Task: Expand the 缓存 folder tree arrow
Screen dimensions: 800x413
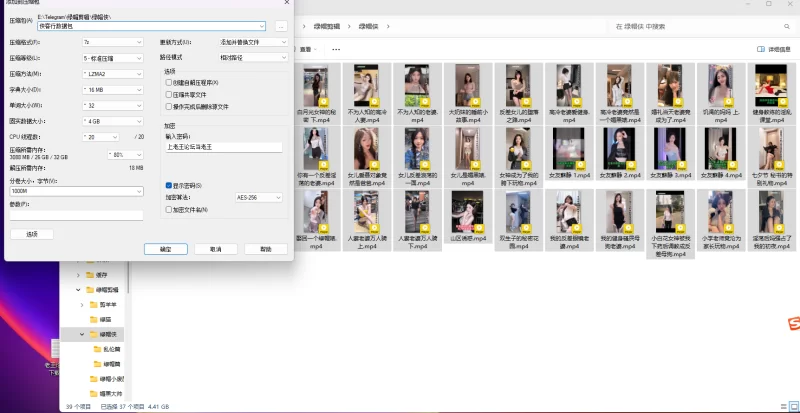Action: point(77,274)
